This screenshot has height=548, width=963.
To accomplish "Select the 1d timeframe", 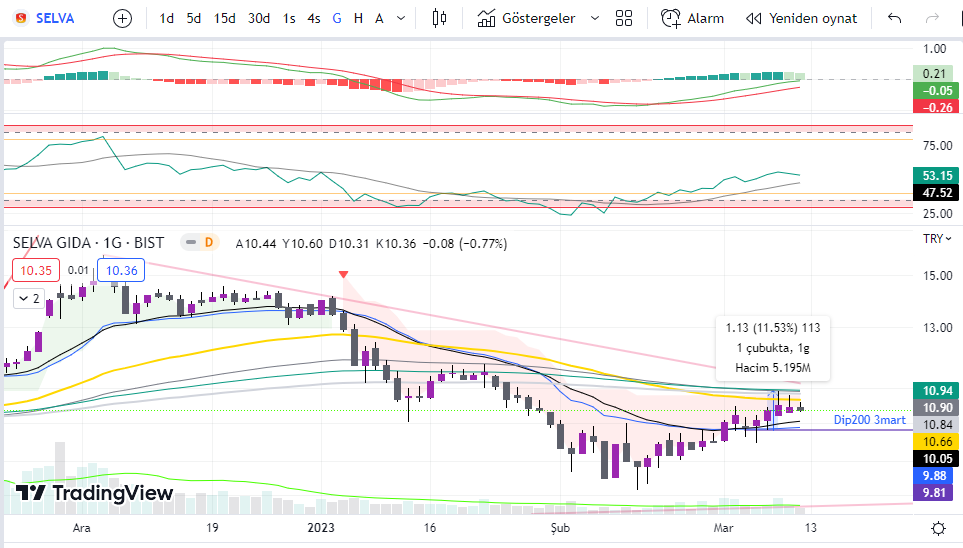I will pyautogui.click(x=166, y=18).
